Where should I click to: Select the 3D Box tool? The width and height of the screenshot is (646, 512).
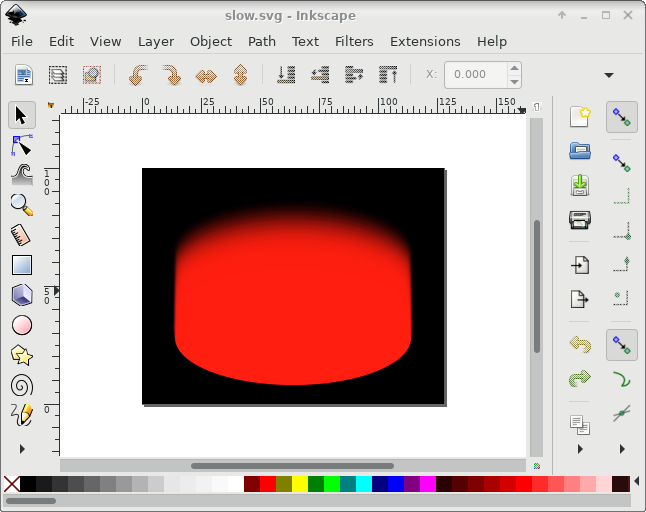(x=21, y=295)
